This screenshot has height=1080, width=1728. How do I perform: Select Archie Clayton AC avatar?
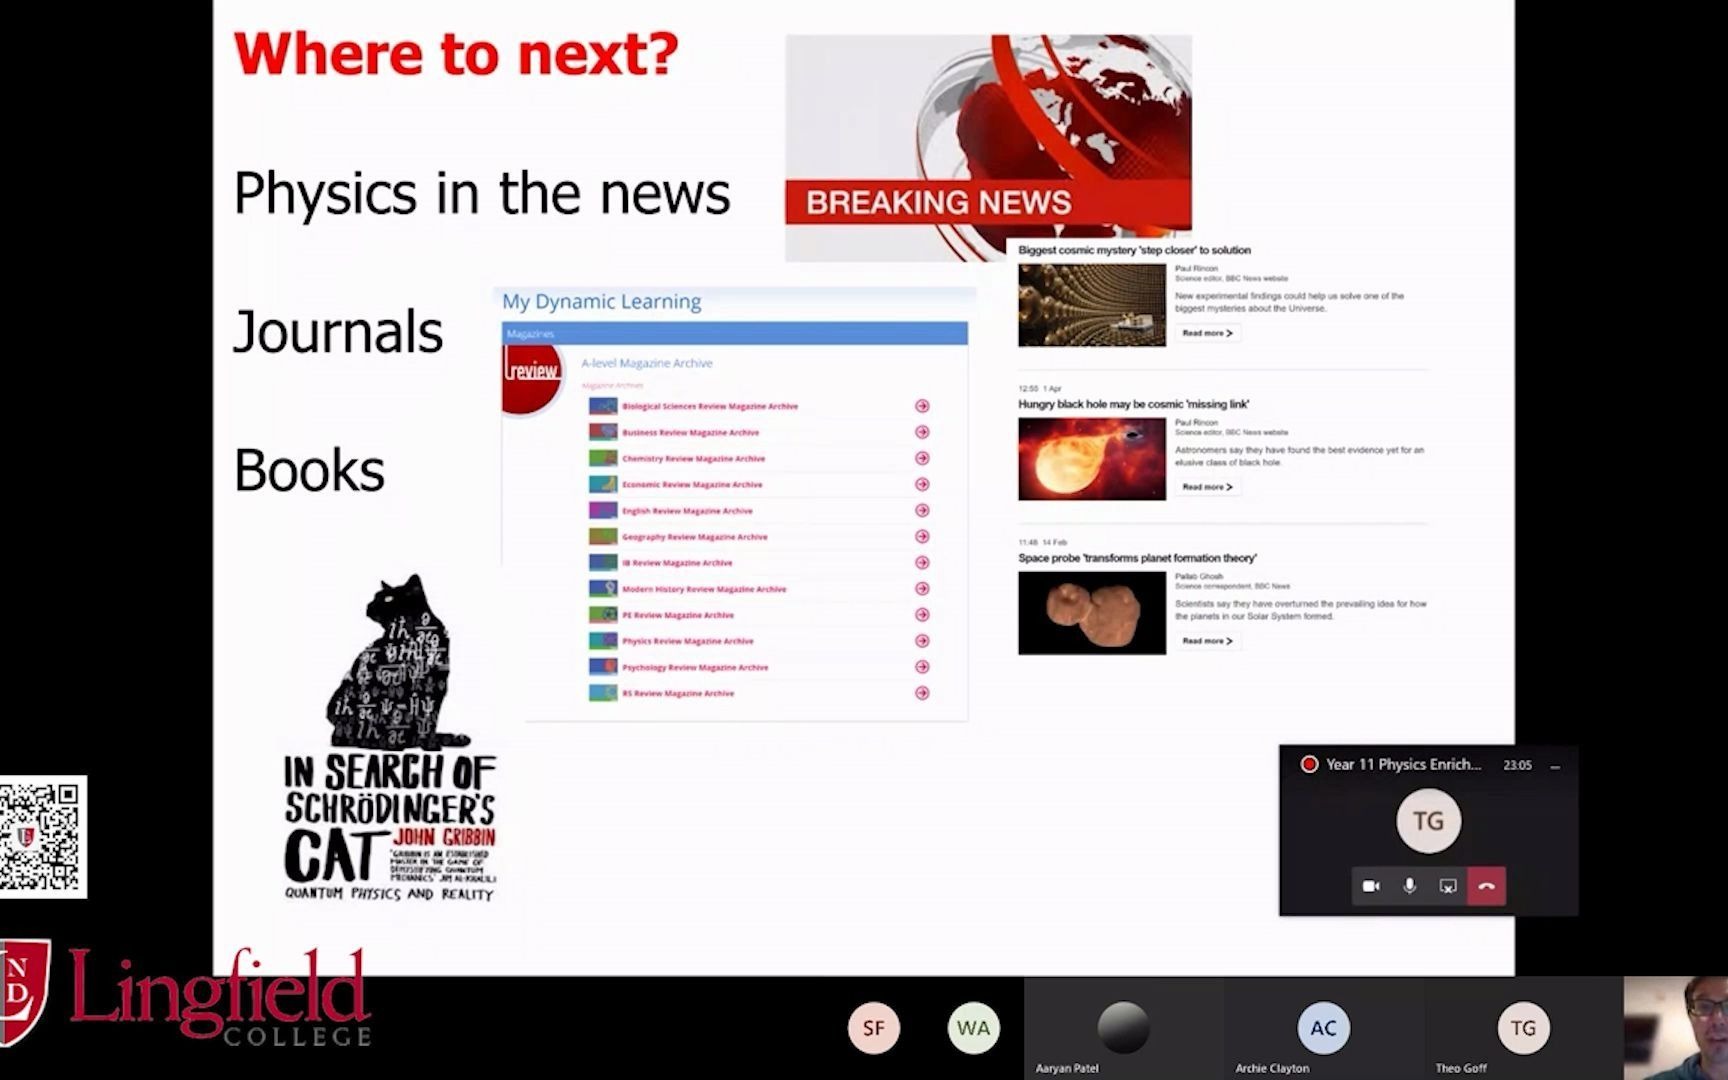tap(1323, 1028)
